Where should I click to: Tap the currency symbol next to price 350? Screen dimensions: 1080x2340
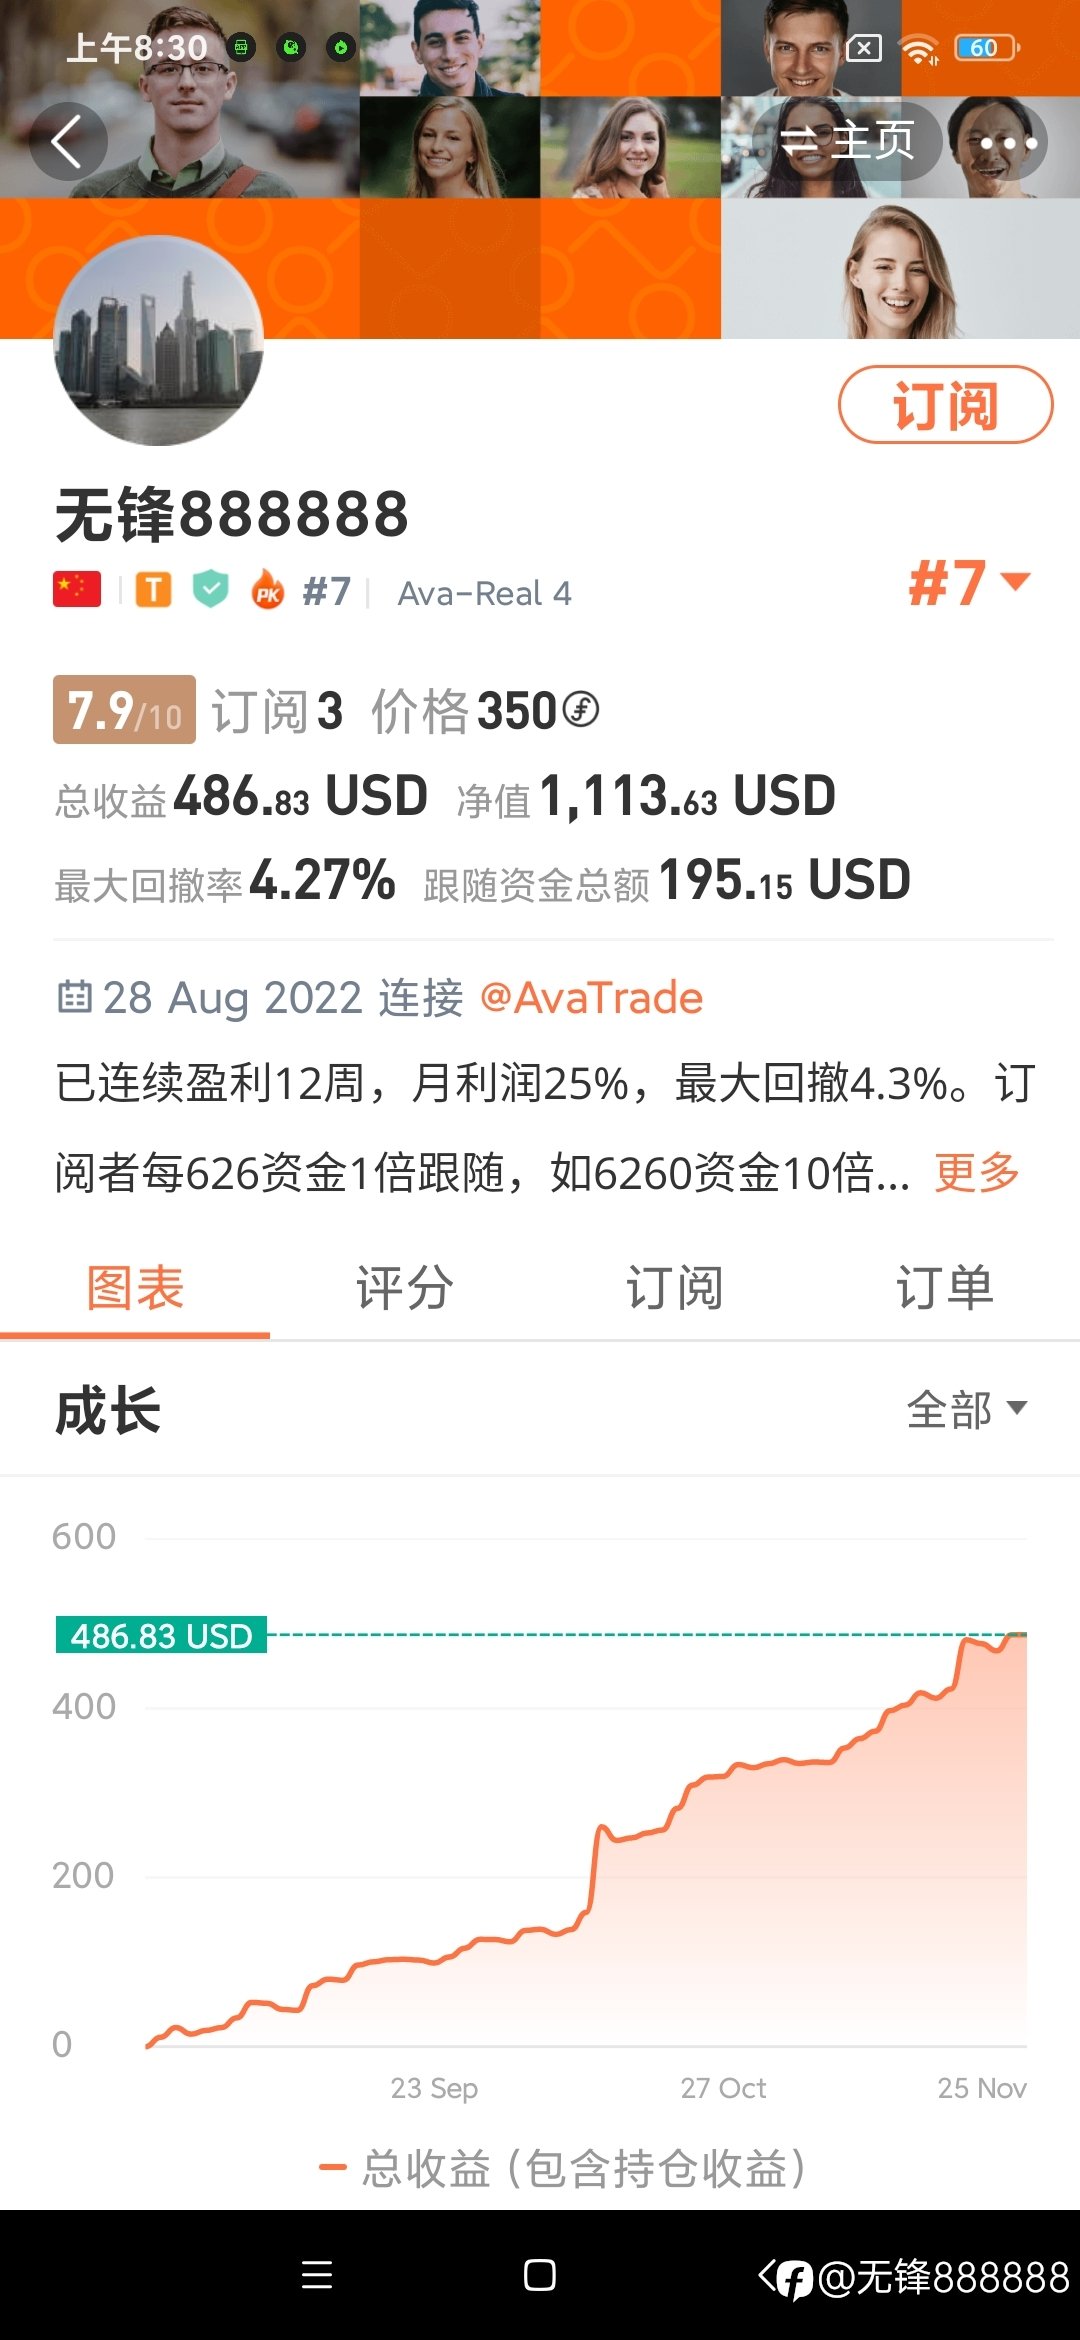coord(581,710)
